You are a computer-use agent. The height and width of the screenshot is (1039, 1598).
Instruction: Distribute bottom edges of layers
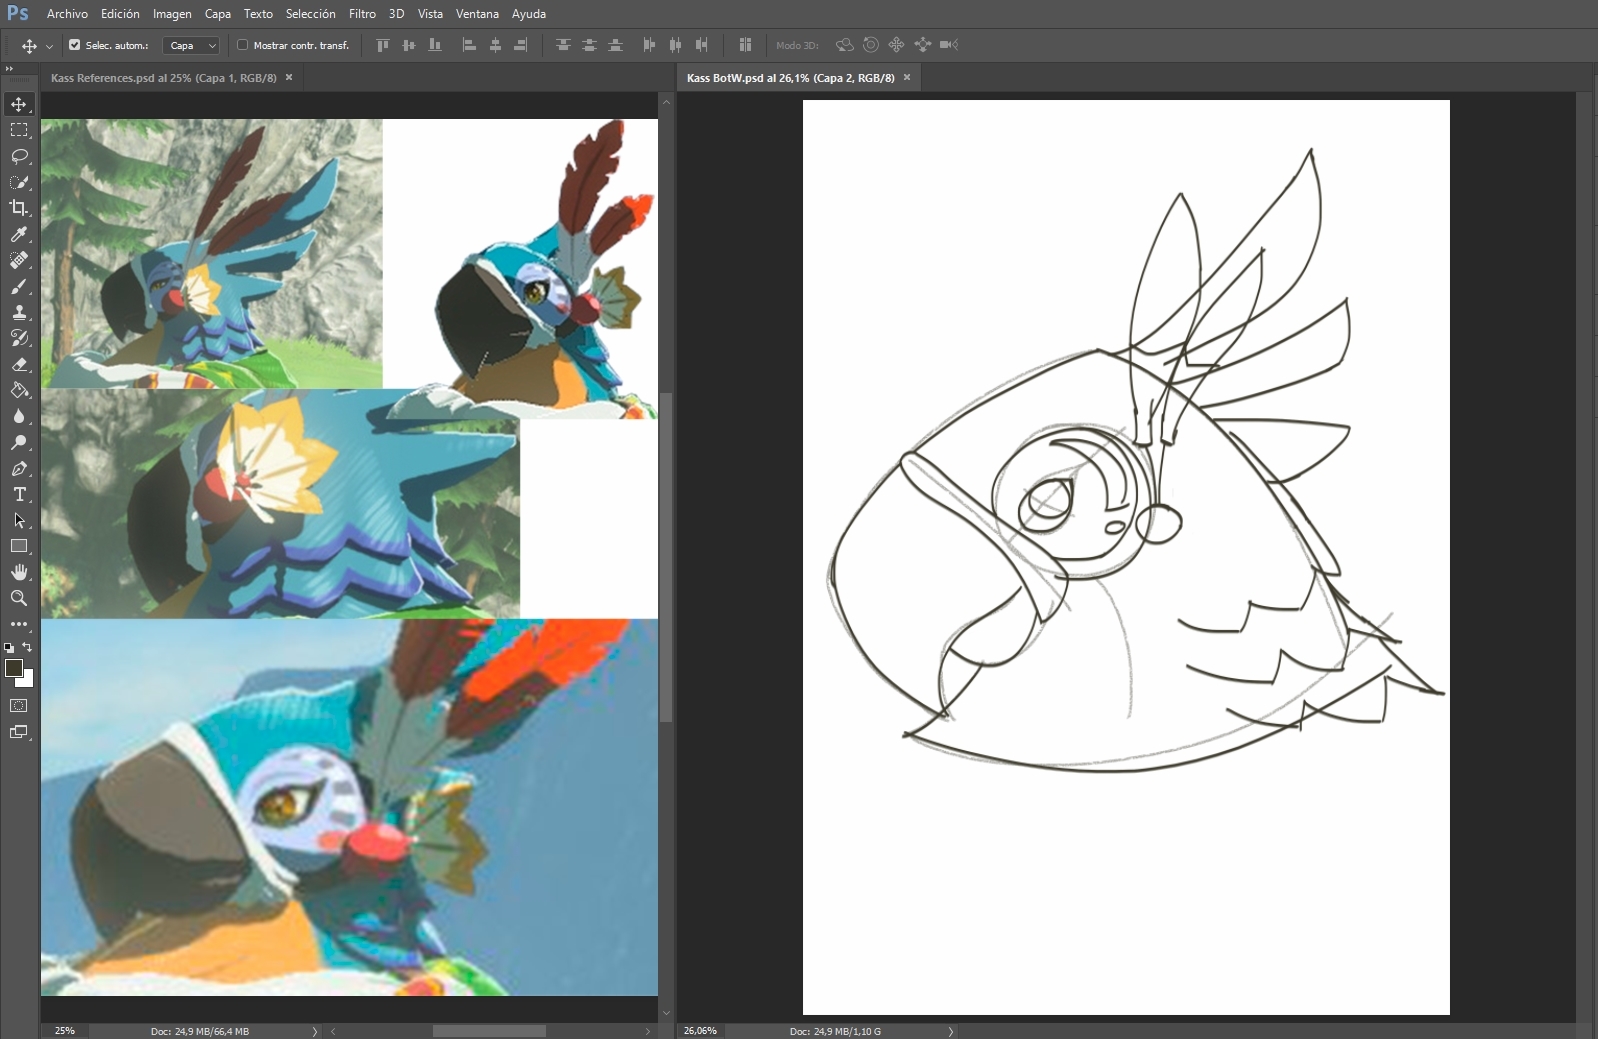615,45
